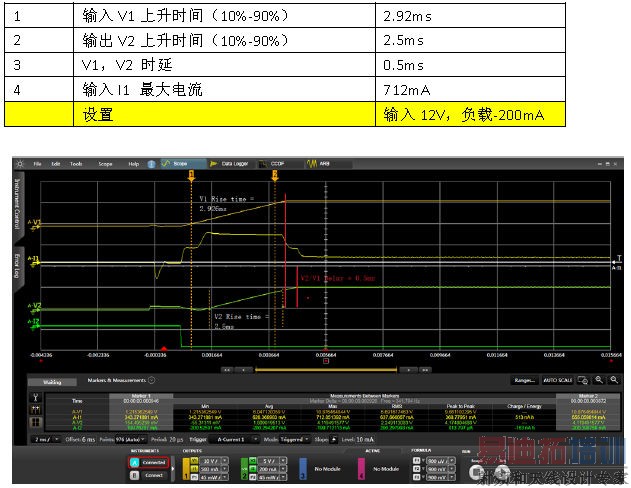Click the yellow horizontal scroll bar under the graph
Screen dimensions: 631x488
pyautogui.click(x=326, y=370)
